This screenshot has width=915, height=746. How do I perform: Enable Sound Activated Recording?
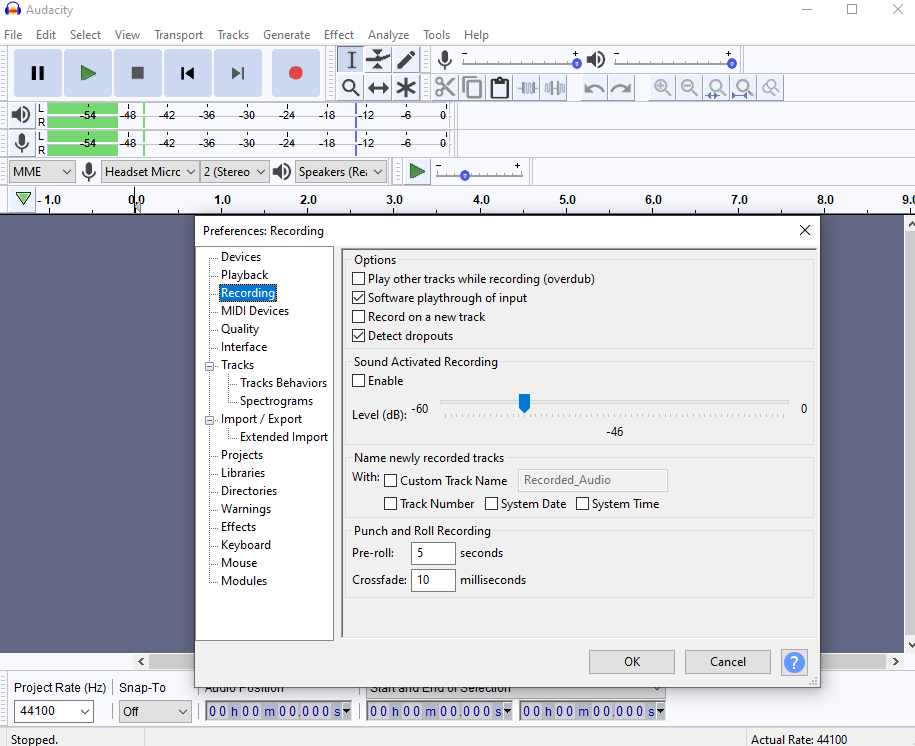pyautogui.click(x=357, y=380)
